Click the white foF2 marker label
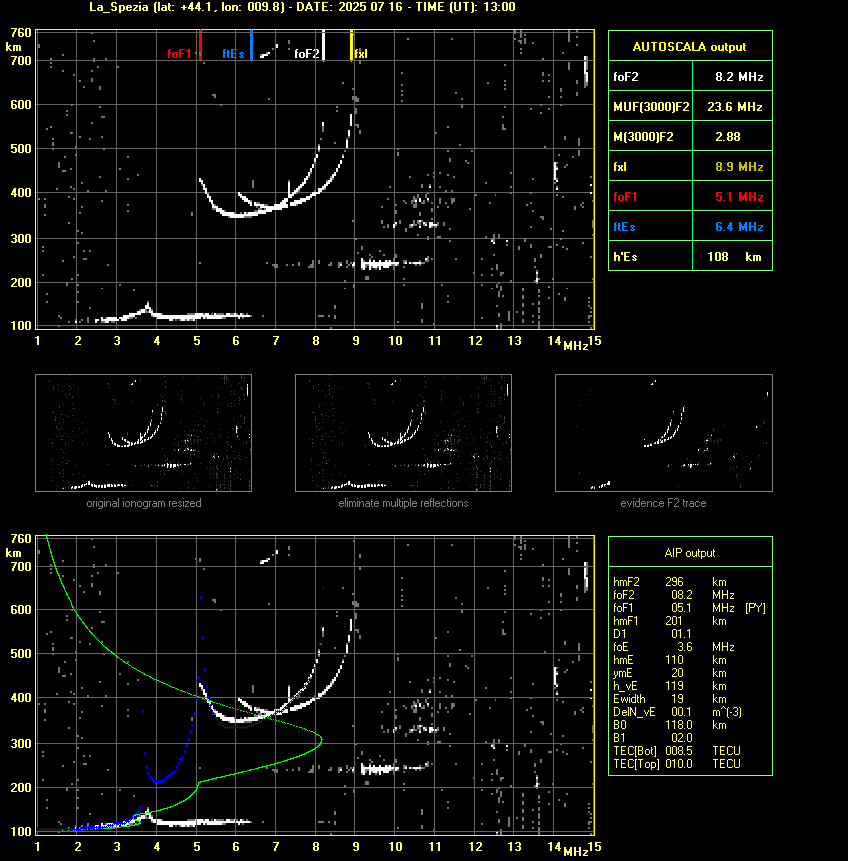Image resolution: width=848 pixels, height=861 pixels. click(306, 54)
